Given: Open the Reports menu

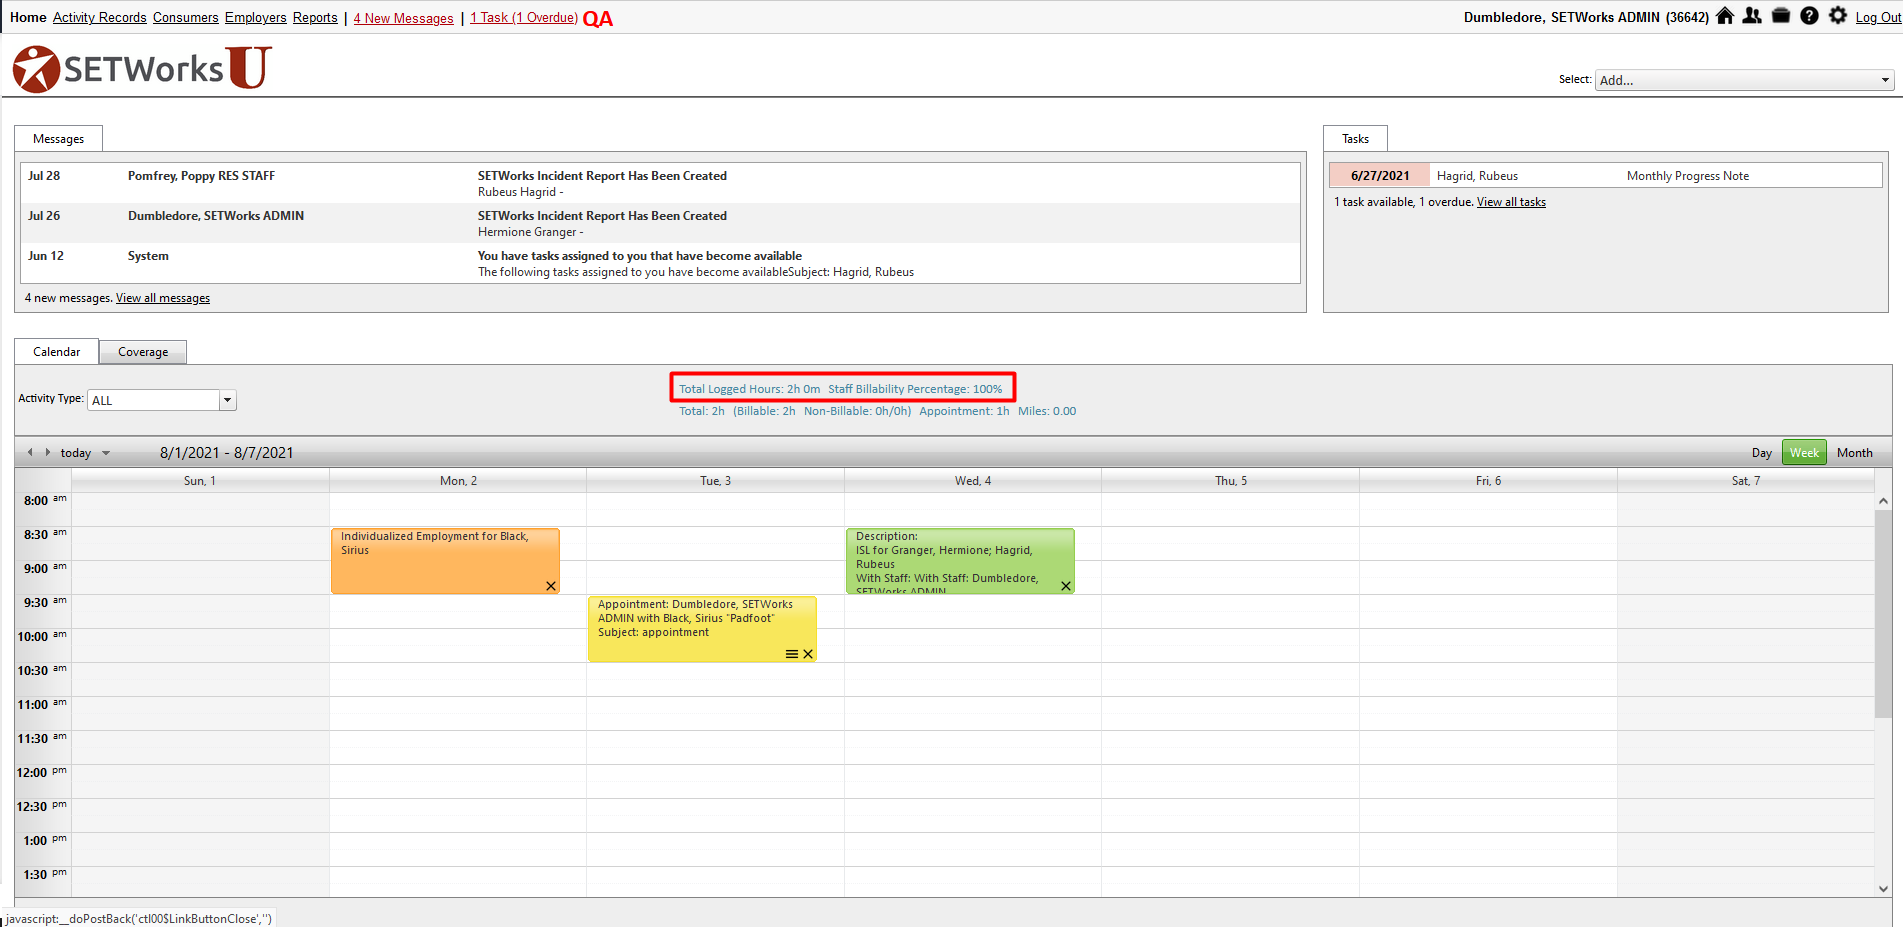Looking at the screenshot, I should point(315,17).
